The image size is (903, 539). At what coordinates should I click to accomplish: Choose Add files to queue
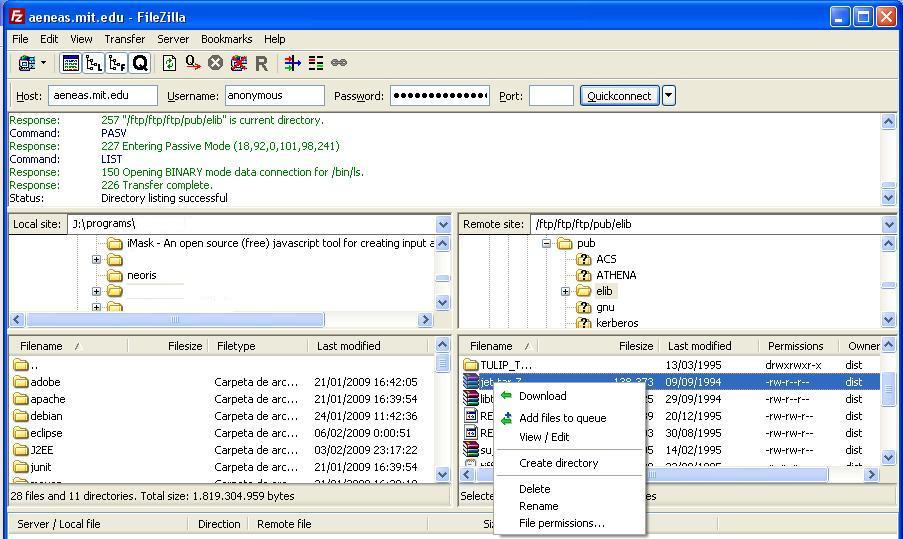(x=569, y=418)
